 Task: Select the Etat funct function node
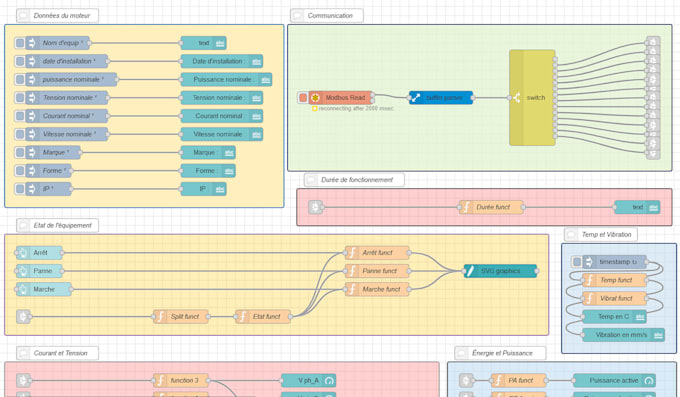(263, 316)
